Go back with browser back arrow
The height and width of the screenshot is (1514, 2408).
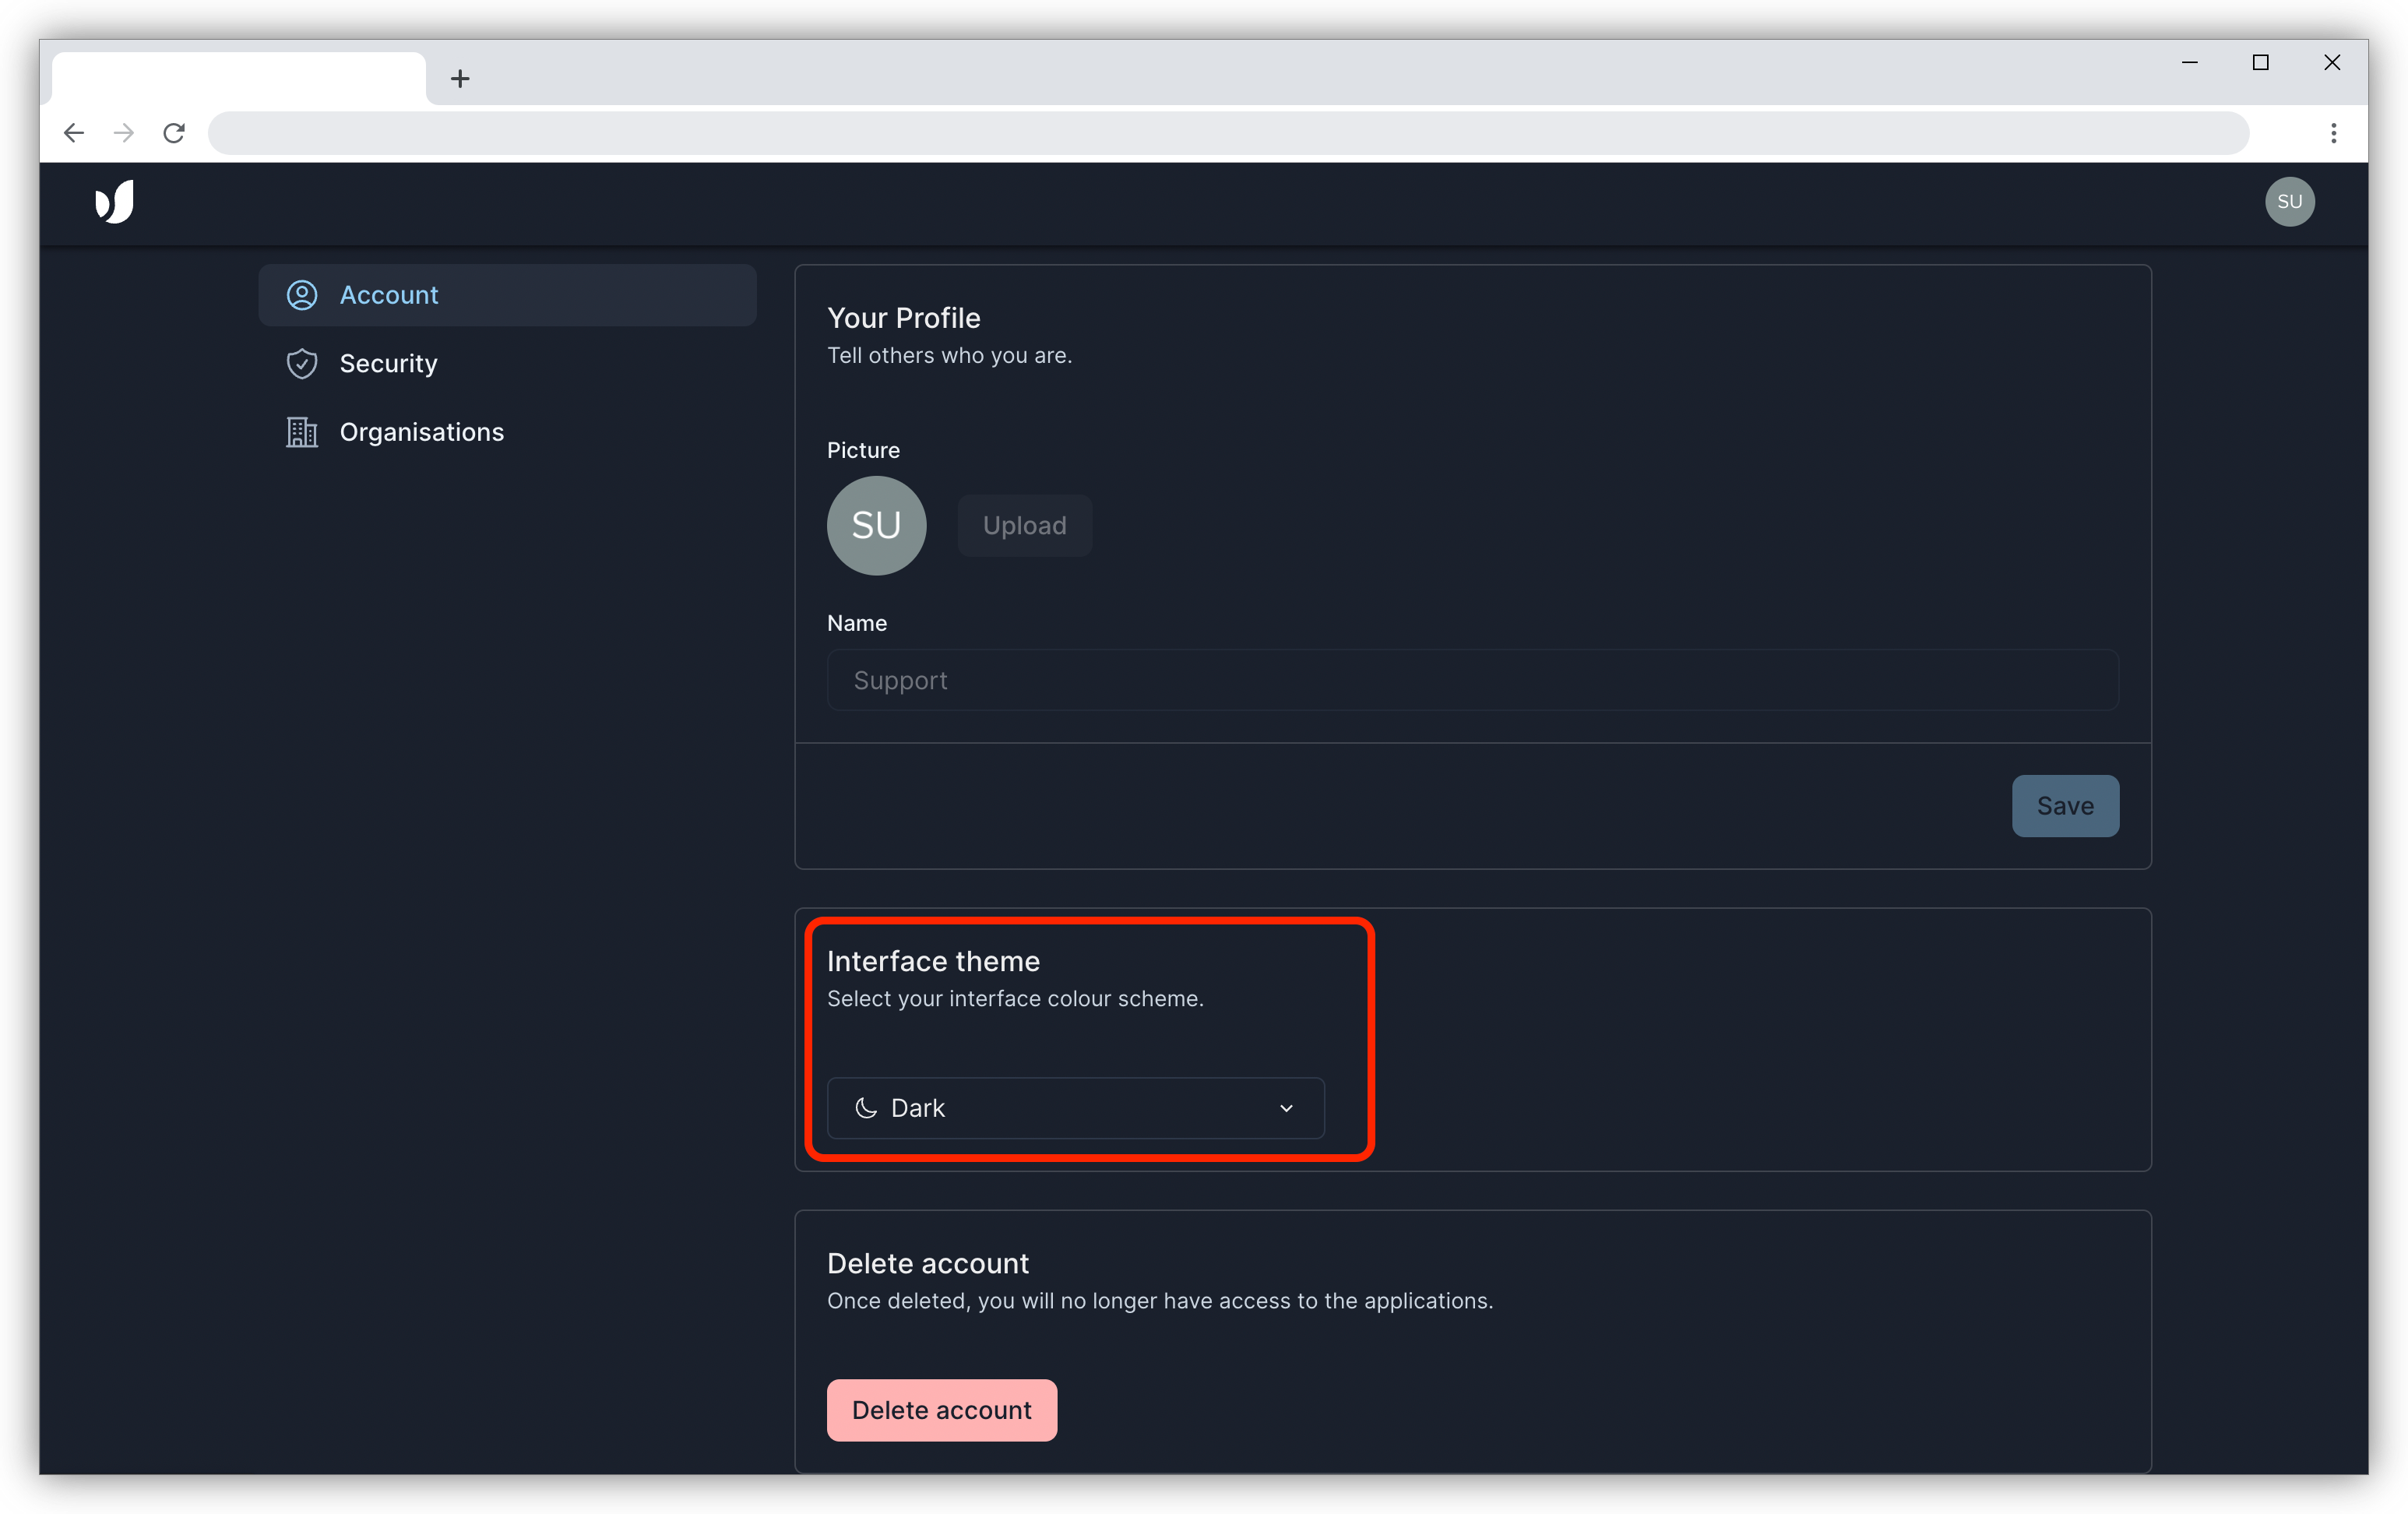[74, 133]
